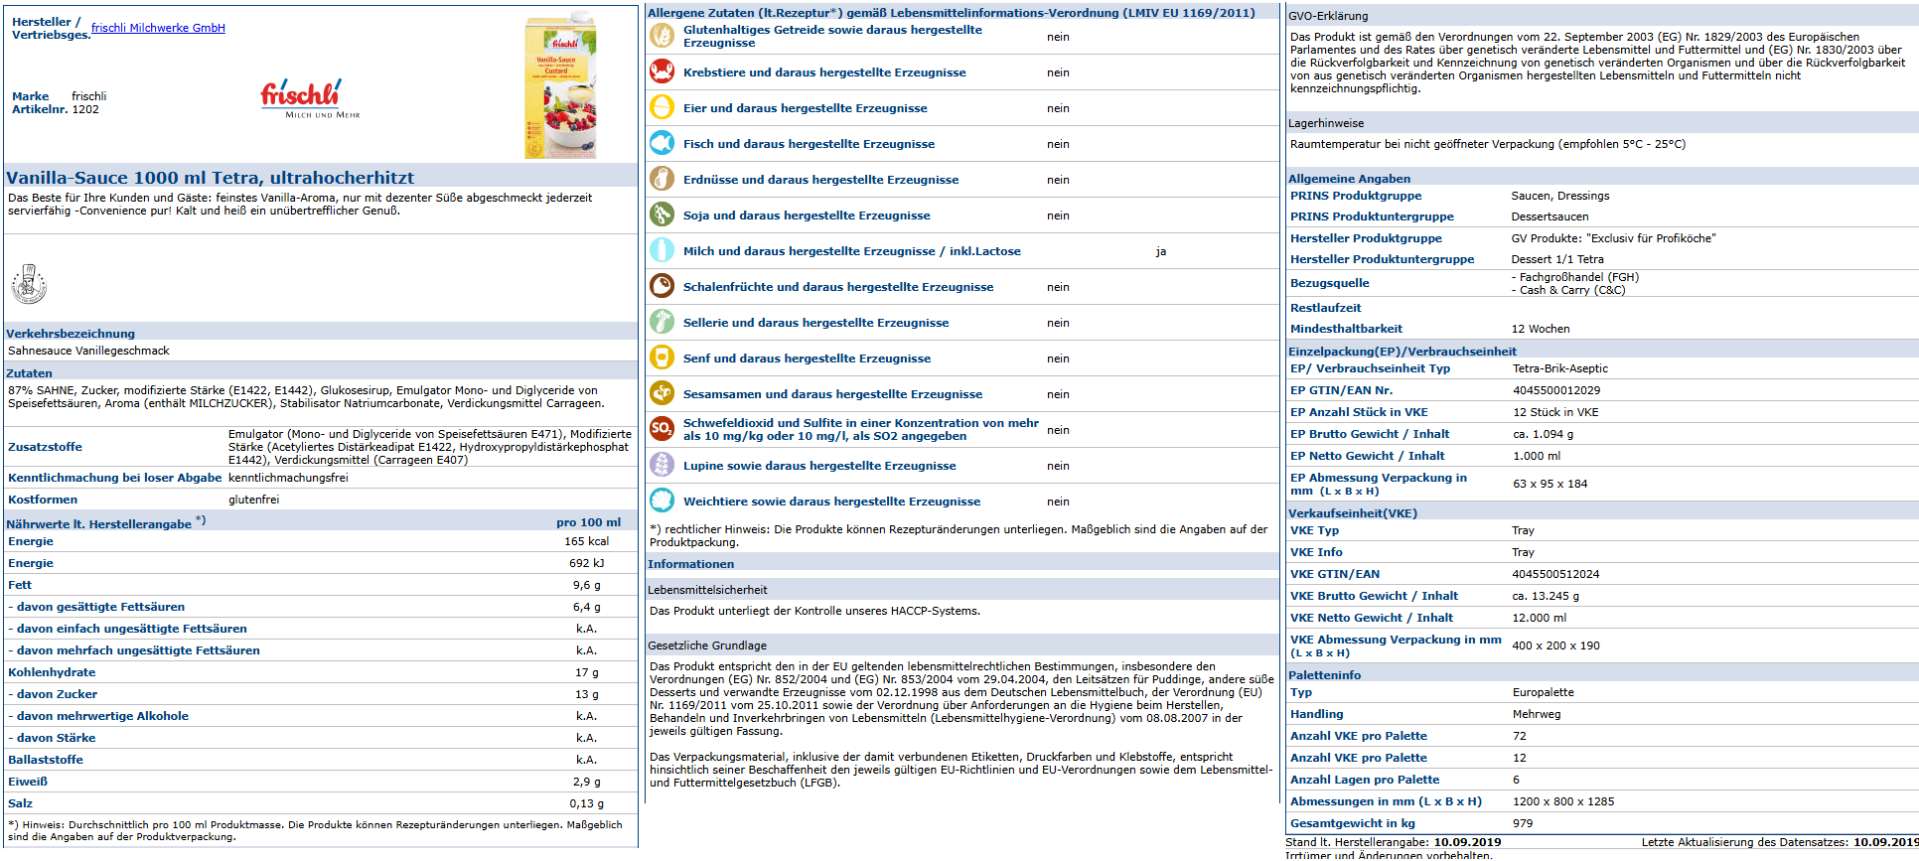Screen dimensions: 1919x861
Task: Click the tree nuts allergen icon
Action: coord(662,286)
